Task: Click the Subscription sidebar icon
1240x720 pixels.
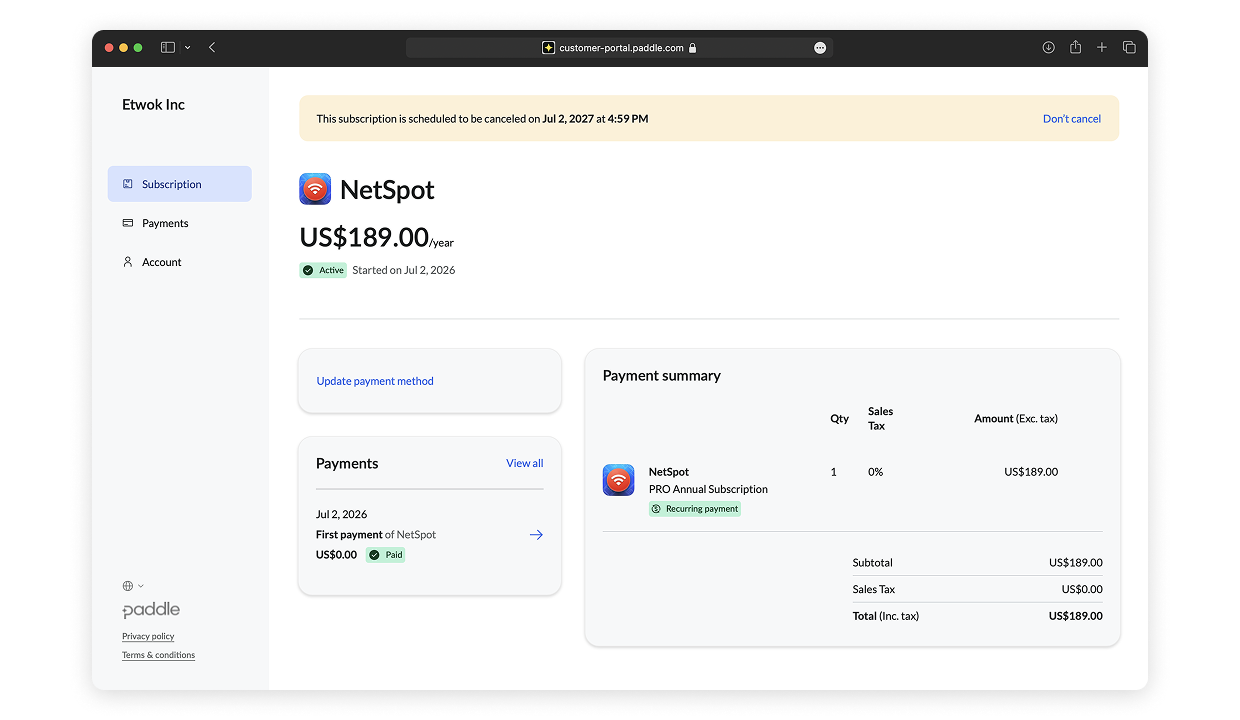Action: pos(128,184)
